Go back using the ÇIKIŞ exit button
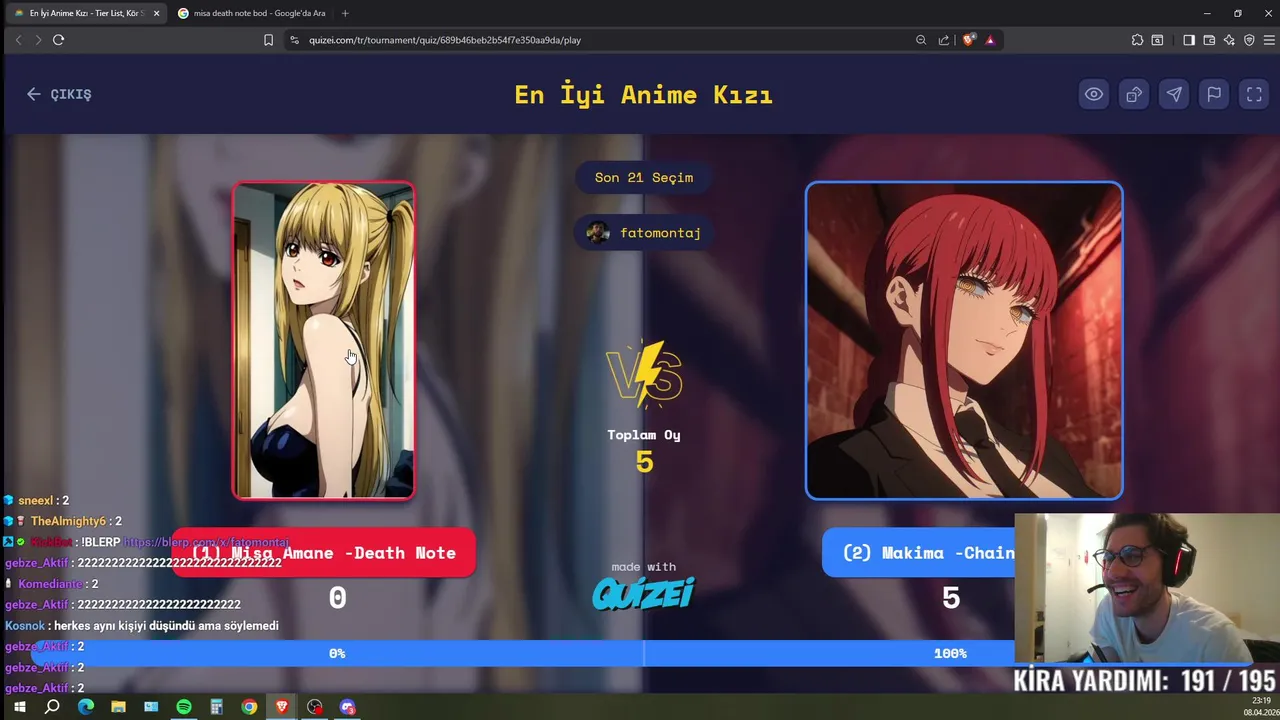Screen dimensions: 1280x720 (x=59, y=94)
